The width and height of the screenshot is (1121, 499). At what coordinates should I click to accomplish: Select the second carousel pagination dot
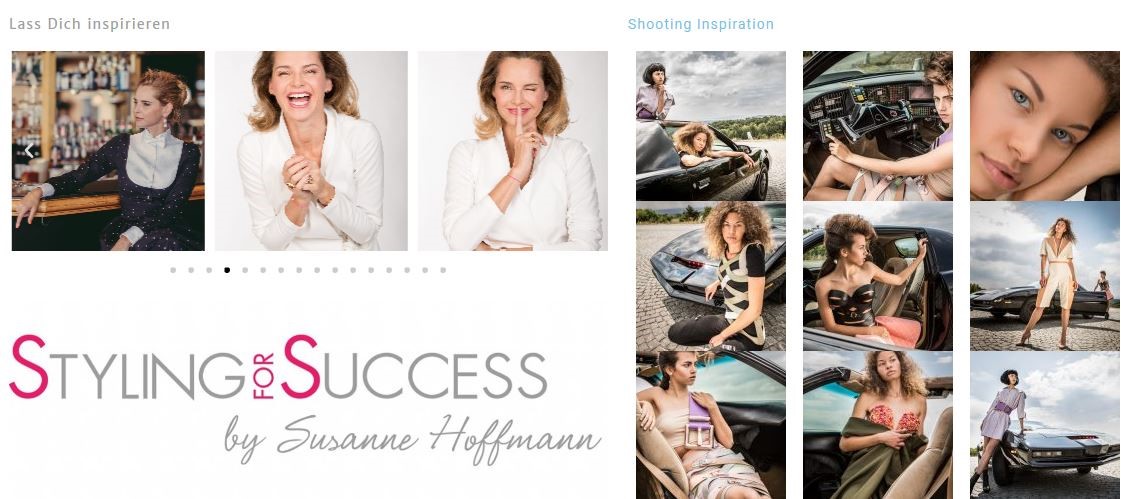[x=191, y=270]
